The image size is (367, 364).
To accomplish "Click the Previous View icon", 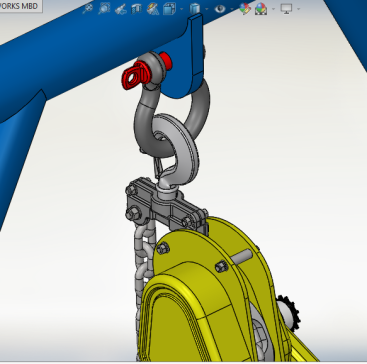I will [x=120, y=9].
